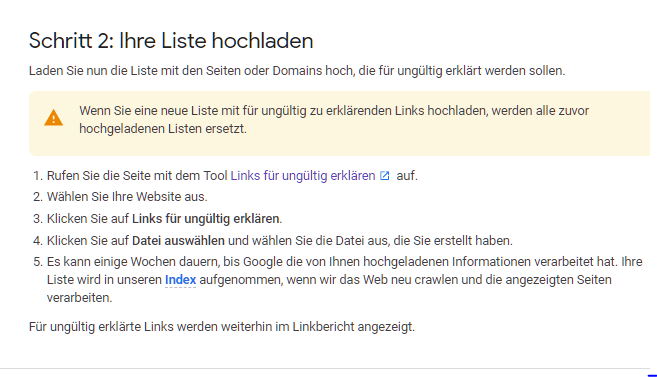Click step 'Wählen Sie Ihre Website aus.'
Image resolution: width=657 pixels, height=377 pixels.
pos(127,196)
